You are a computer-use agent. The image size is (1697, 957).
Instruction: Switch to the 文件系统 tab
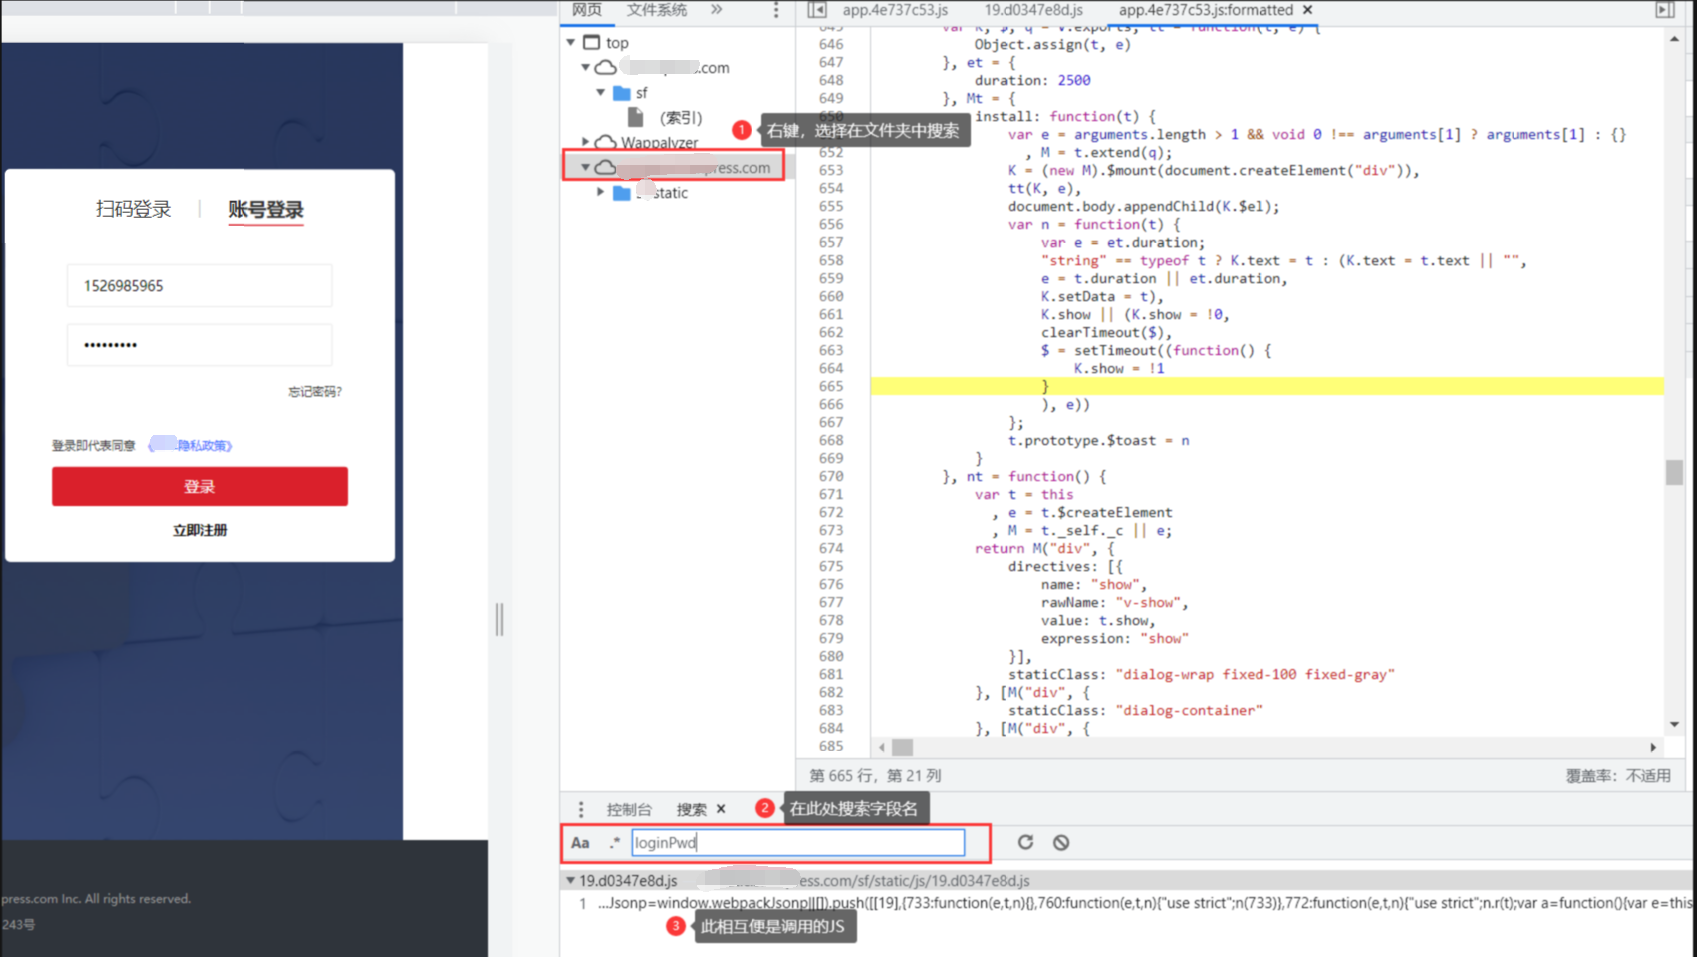(x=656, y=10)
